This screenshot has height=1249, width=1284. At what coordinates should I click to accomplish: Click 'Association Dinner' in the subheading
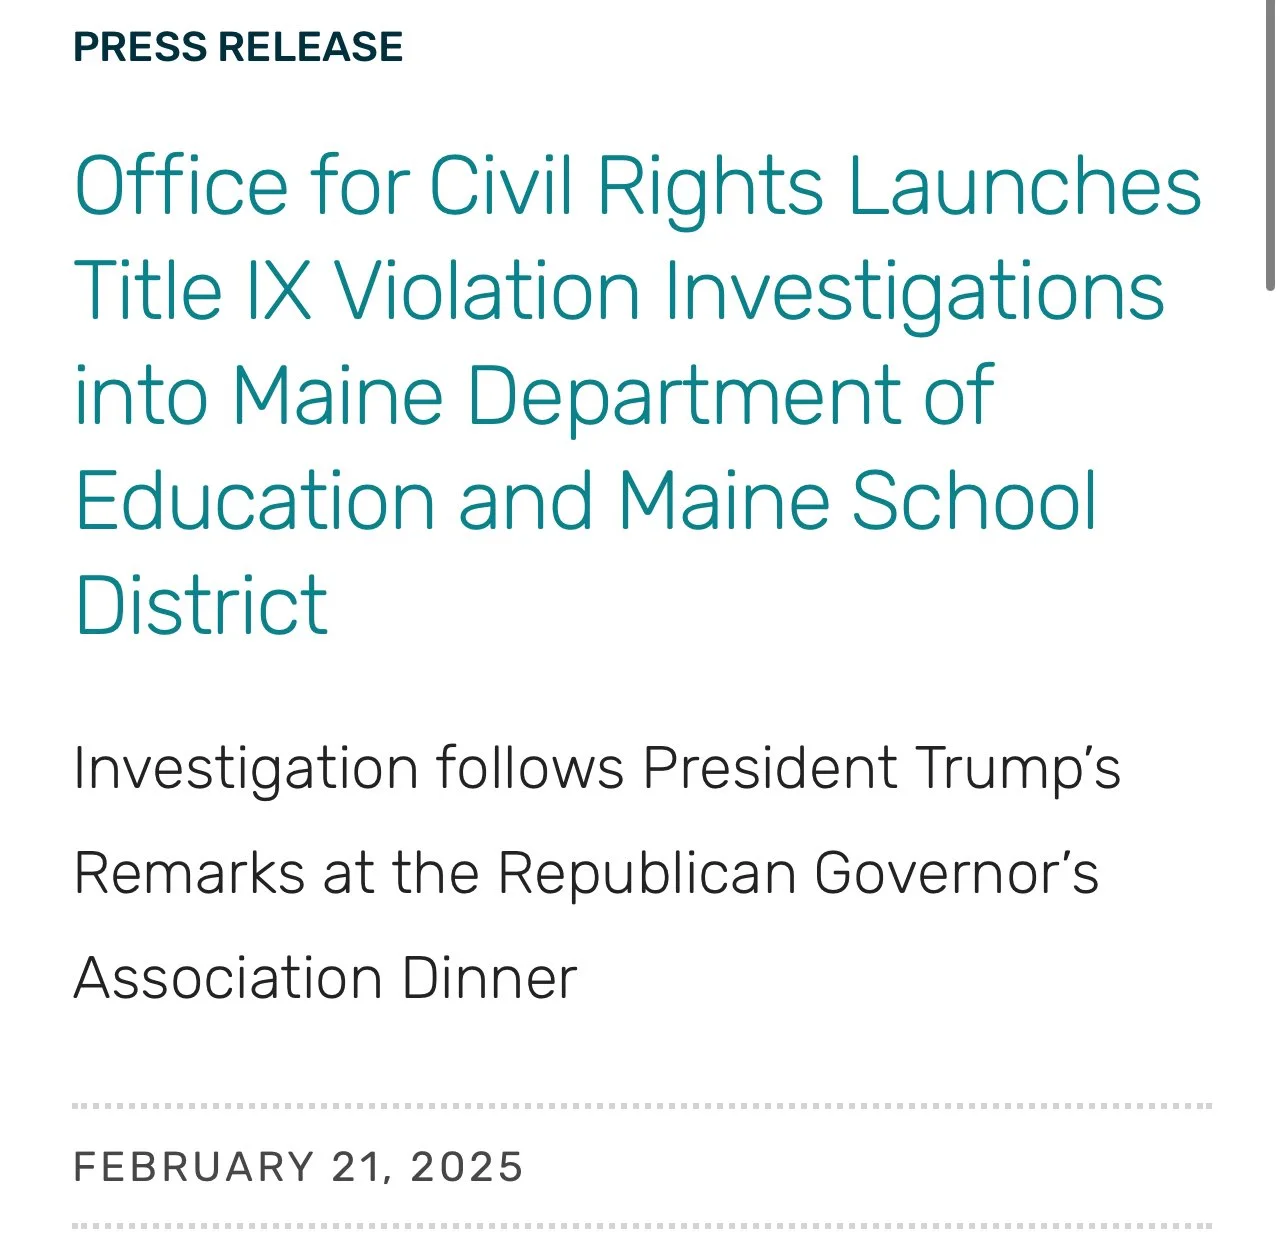click(x=326, y=978)
